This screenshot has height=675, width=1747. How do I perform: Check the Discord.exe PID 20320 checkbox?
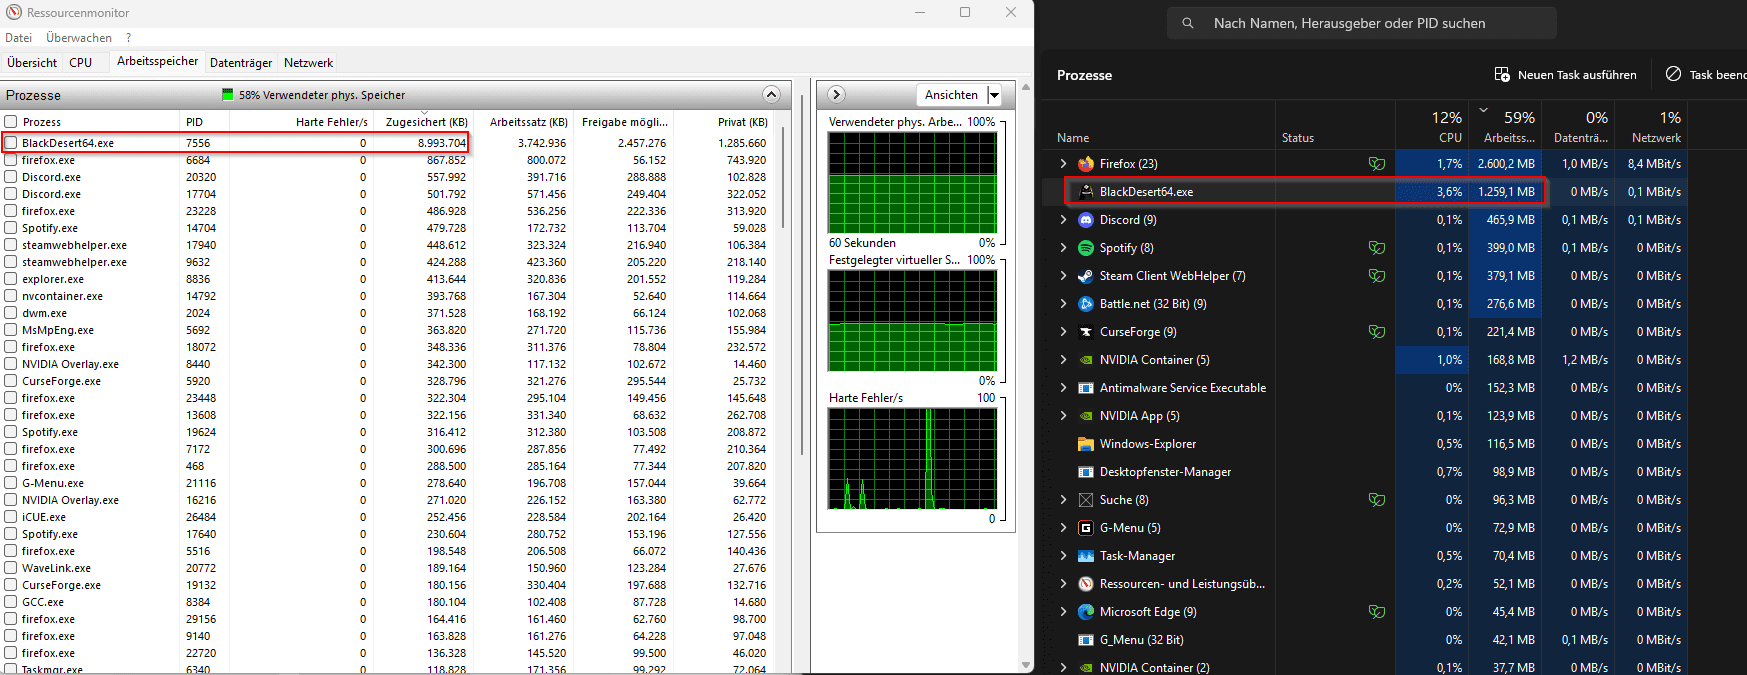[x=11, y=177]
